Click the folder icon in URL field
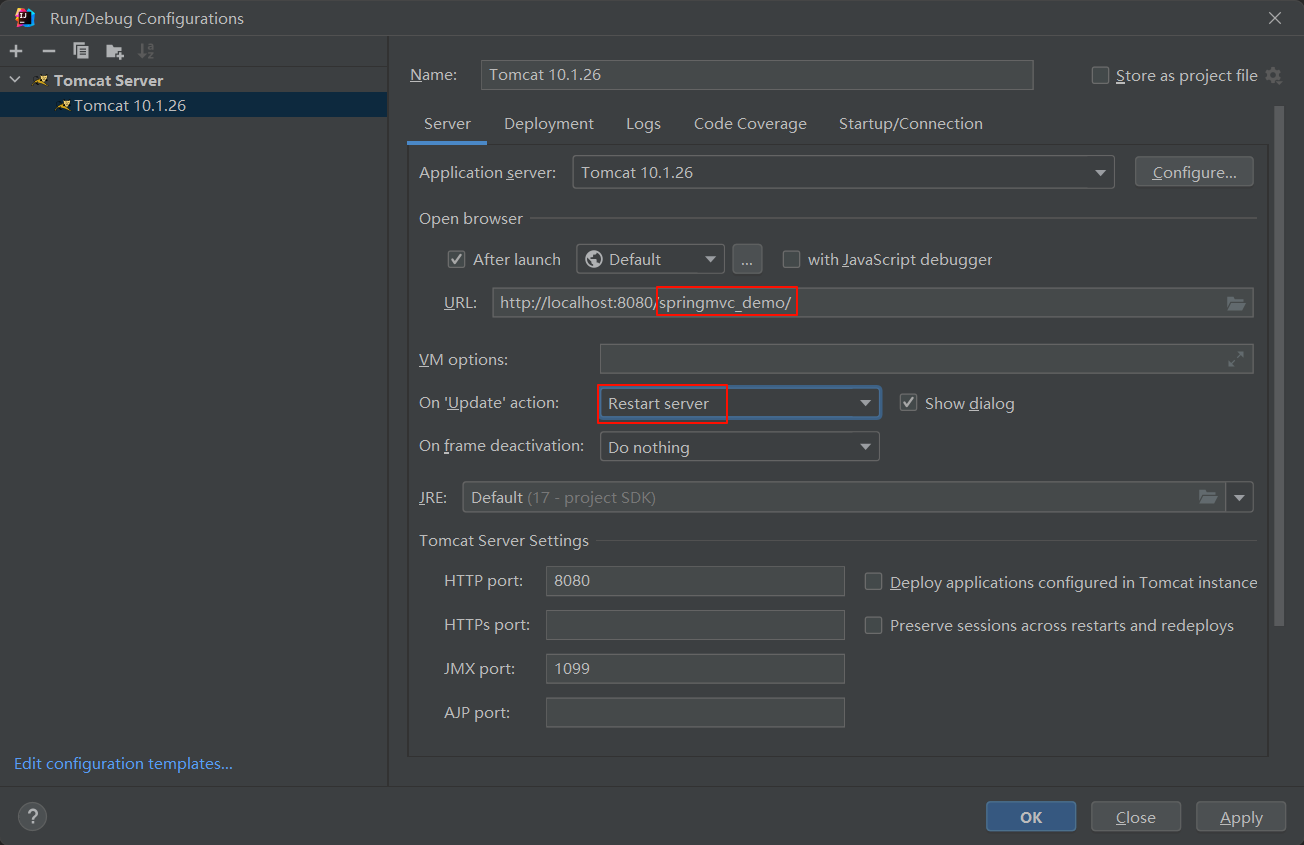1304x845 pixels. point(1236,303)
